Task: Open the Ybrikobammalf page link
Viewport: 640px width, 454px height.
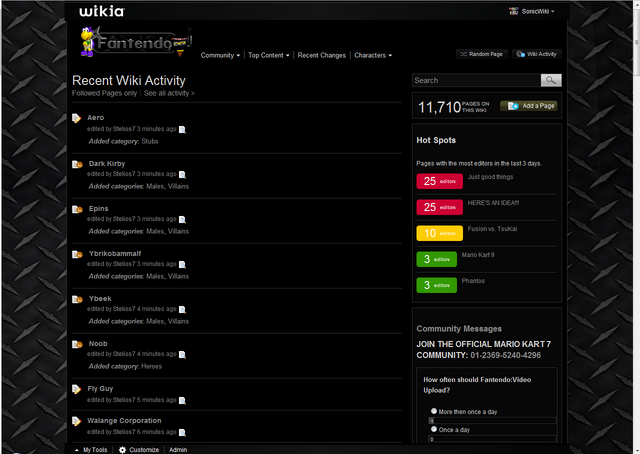Action: pyautogui.click(x=115, y=253)
